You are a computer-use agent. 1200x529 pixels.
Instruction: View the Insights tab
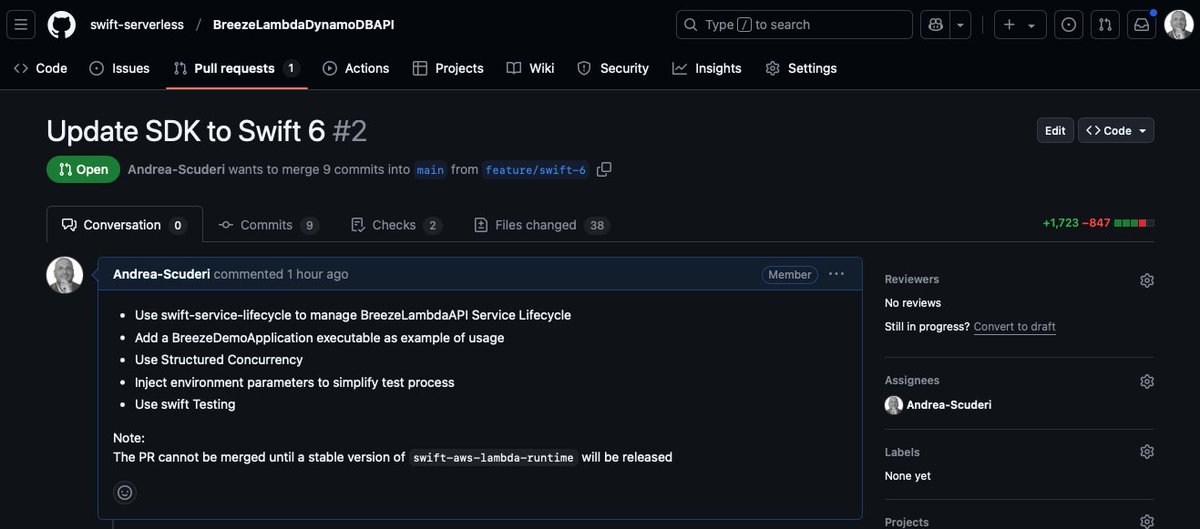click(707, 68)
